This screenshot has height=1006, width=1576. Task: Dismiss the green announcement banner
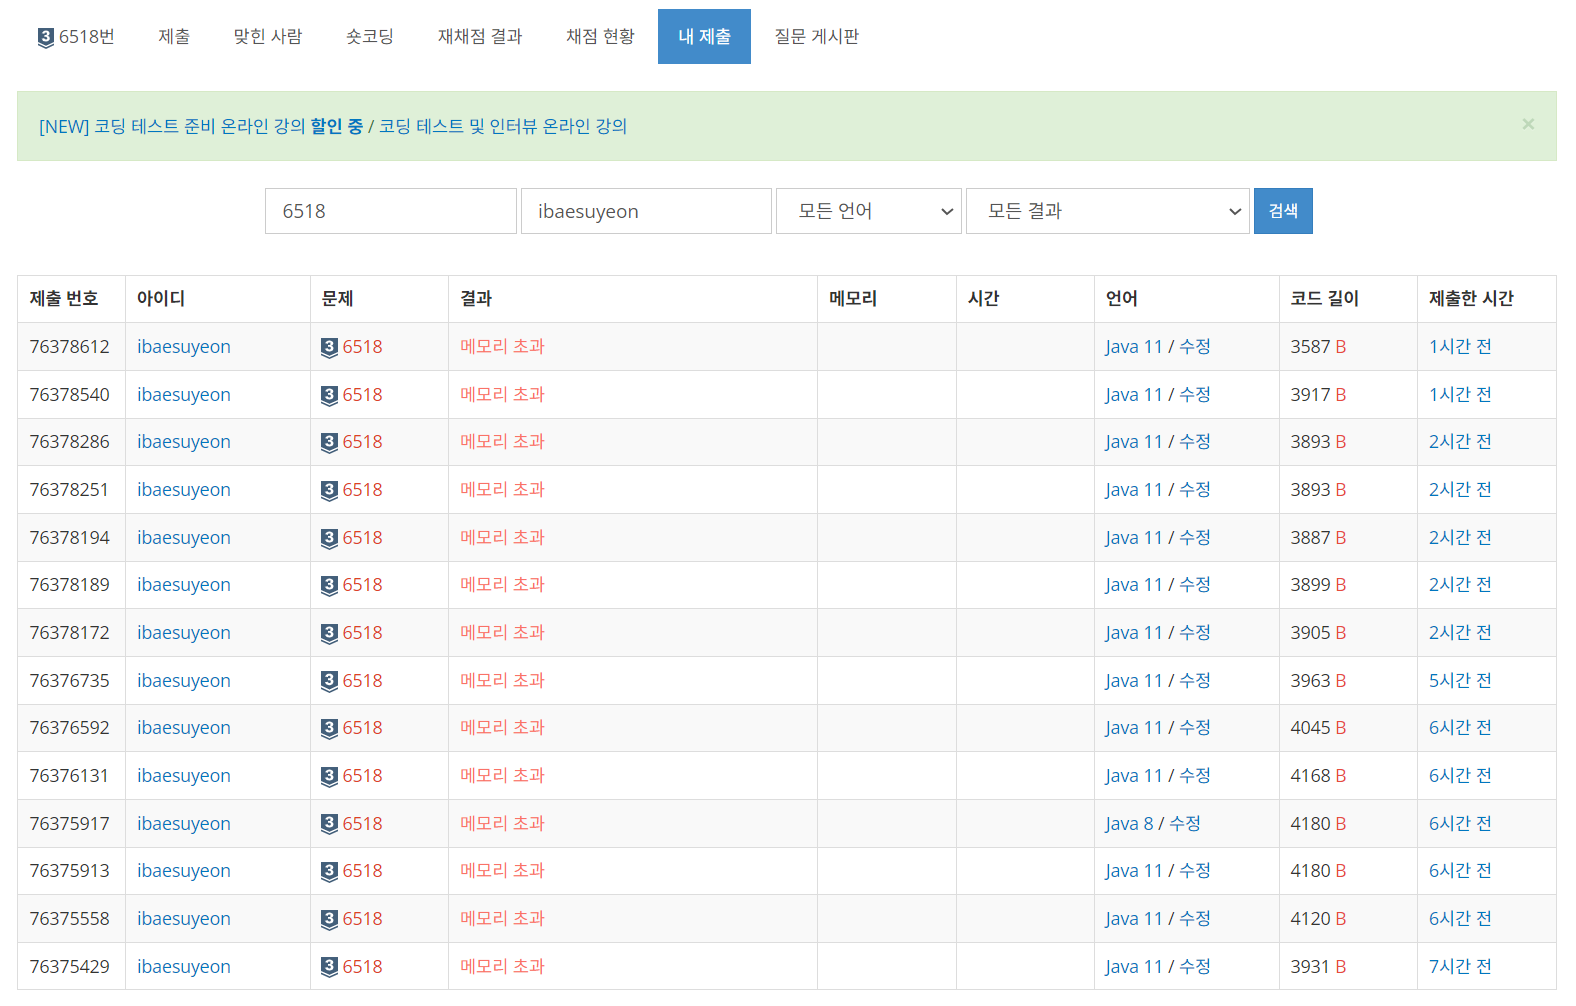click(1528, 124)
